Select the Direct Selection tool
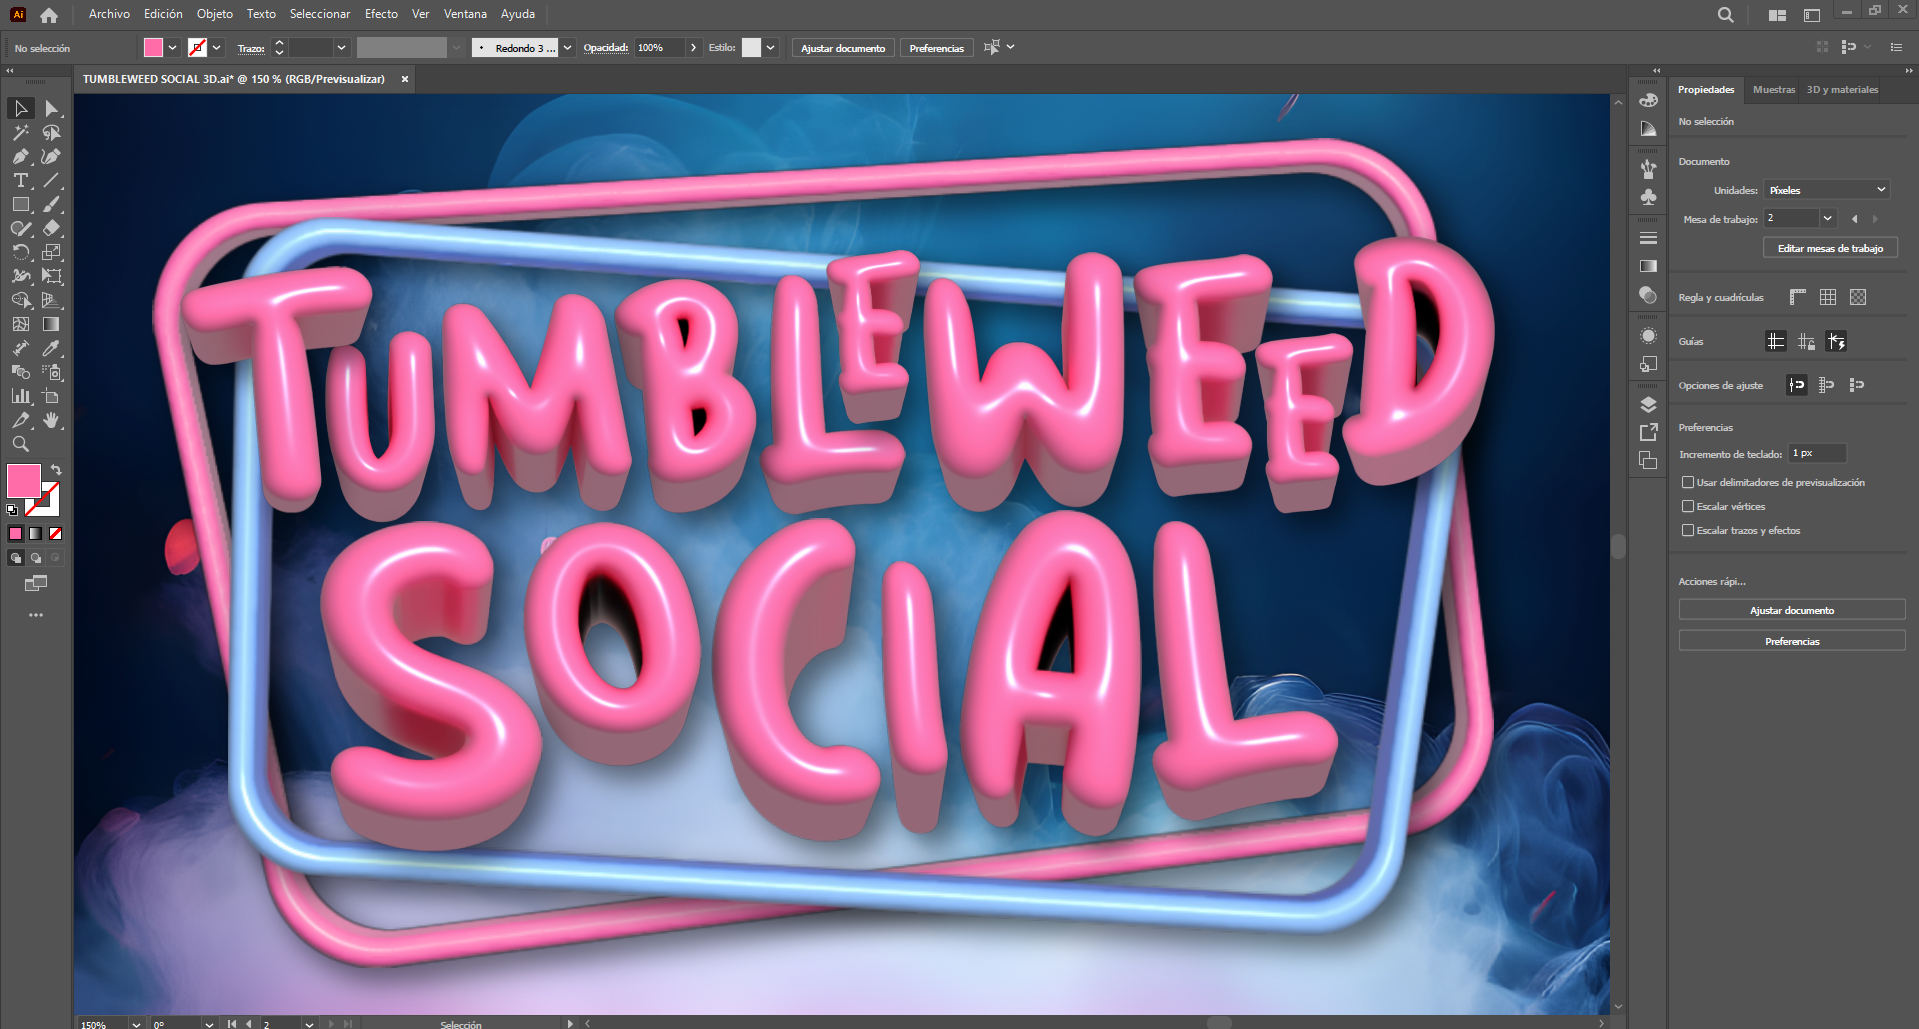Image resolution: width=1919 pixels, height=1029 pixels. [x=52, y=108]
